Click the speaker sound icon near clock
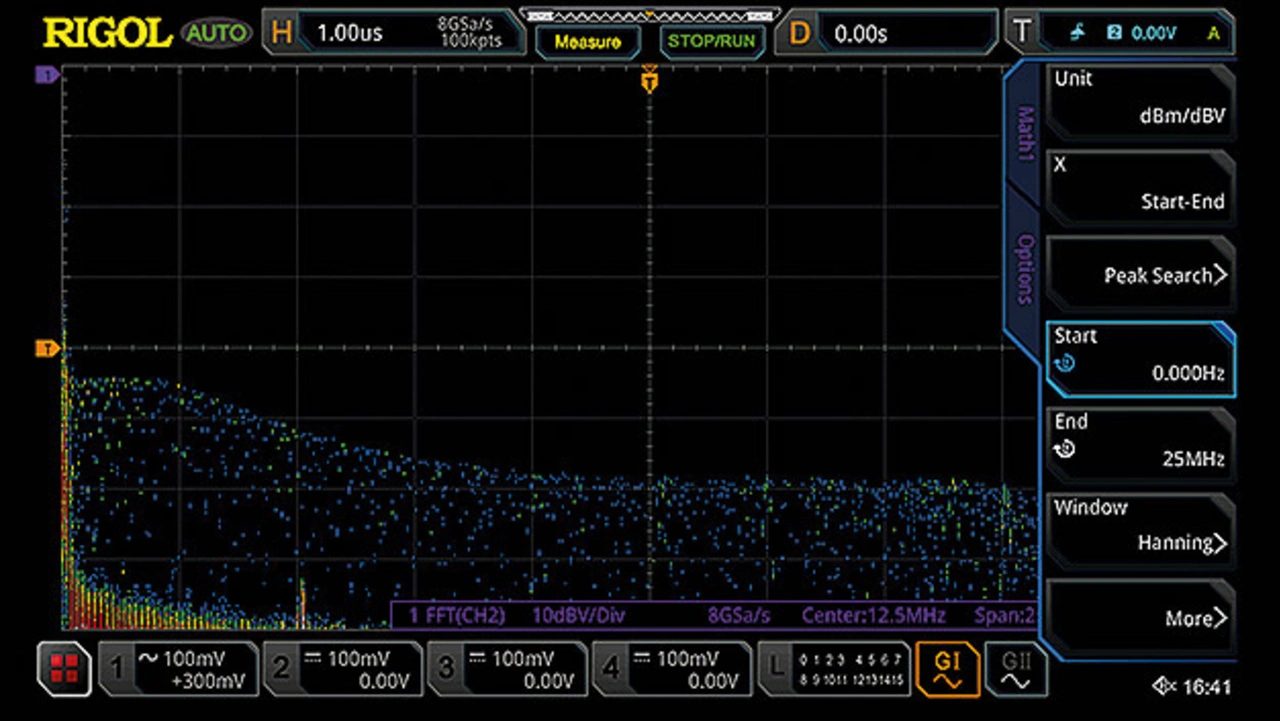The width and height of the screenshot is (1280, 721). point(1164,687)
